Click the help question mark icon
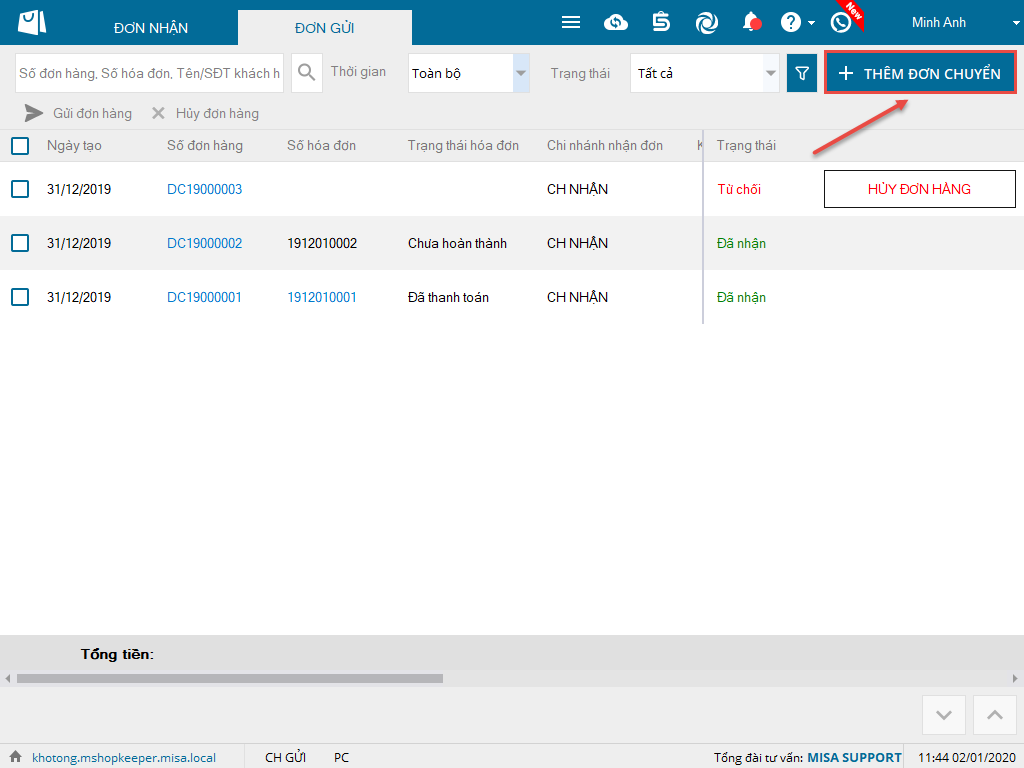This screenshot has width=1024, height=768. 791,22
